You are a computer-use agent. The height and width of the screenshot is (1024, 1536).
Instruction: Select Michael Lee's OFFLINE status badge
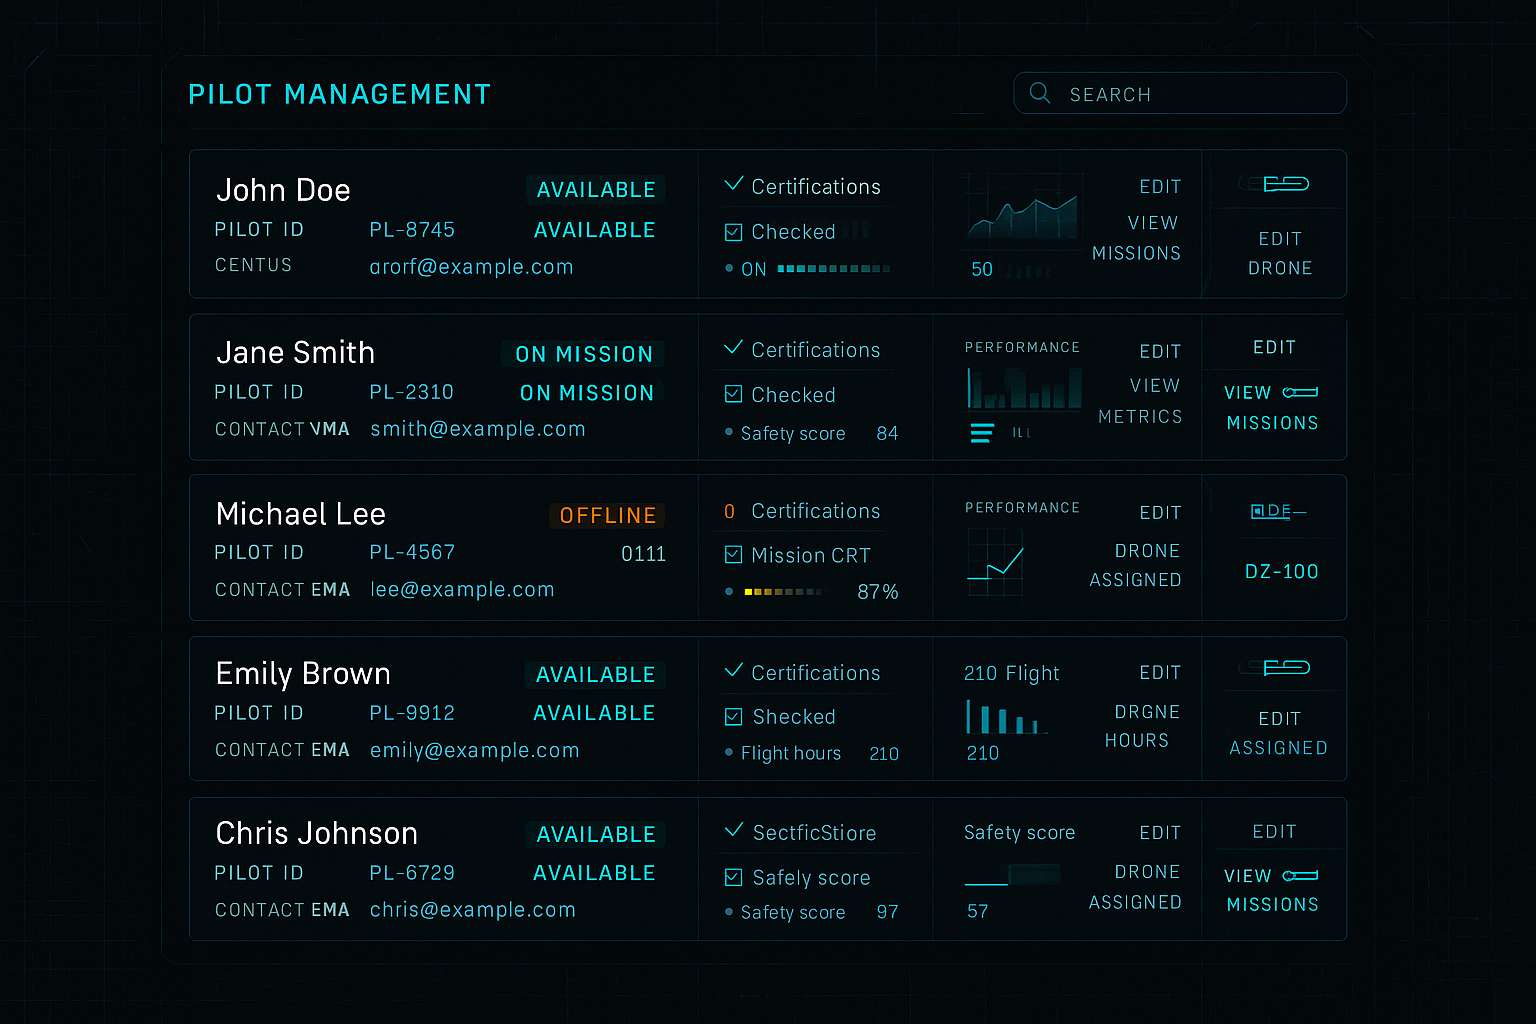coord(607,516)
